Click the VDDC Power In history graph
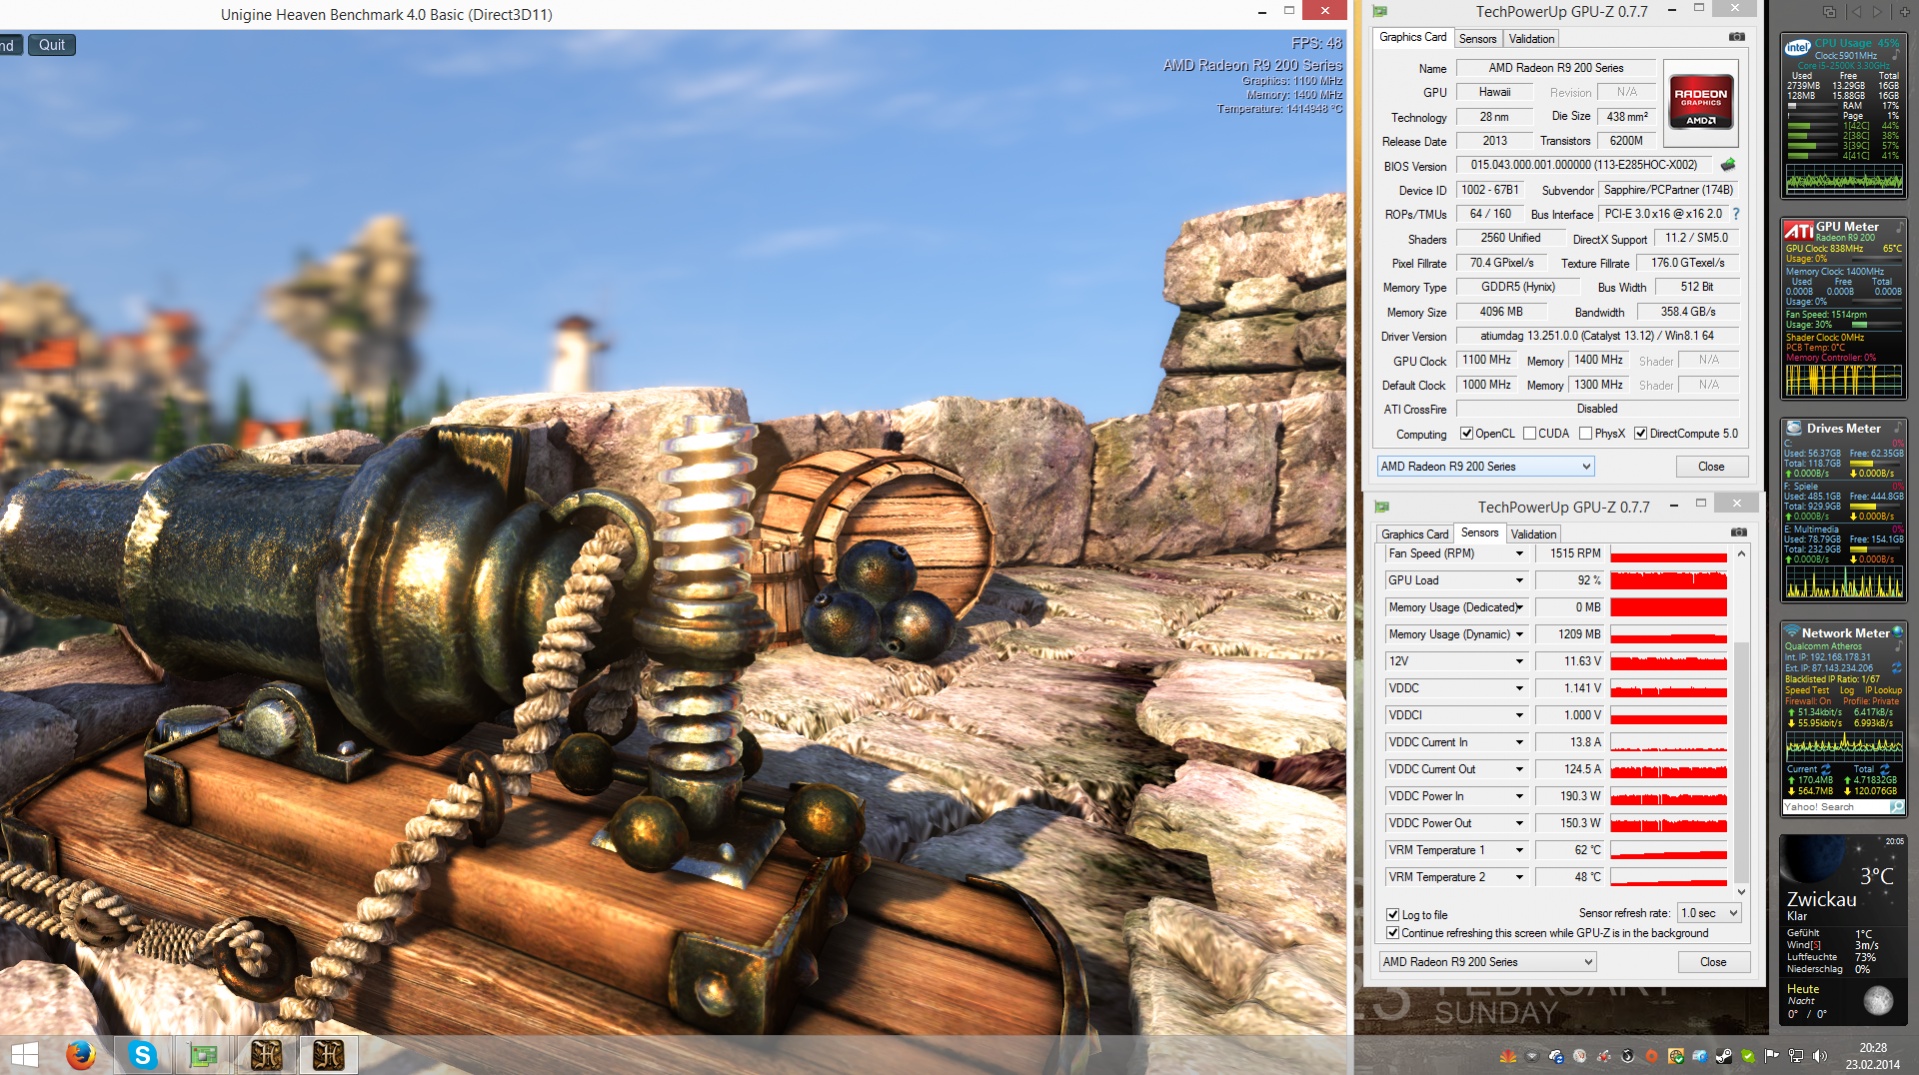This screenshot has height=1075, width=1919. click(1668, 797)
